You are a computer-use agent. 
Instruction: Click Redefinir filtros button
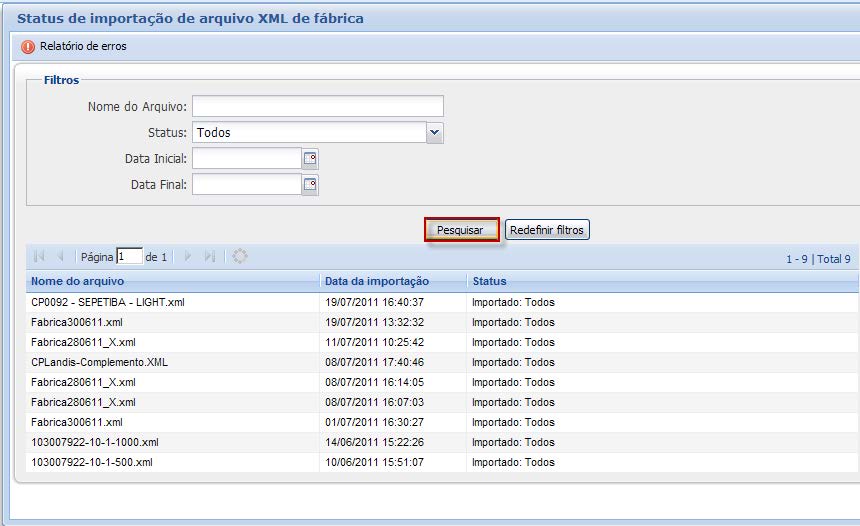pyautogui.click(x=547, y=230)
